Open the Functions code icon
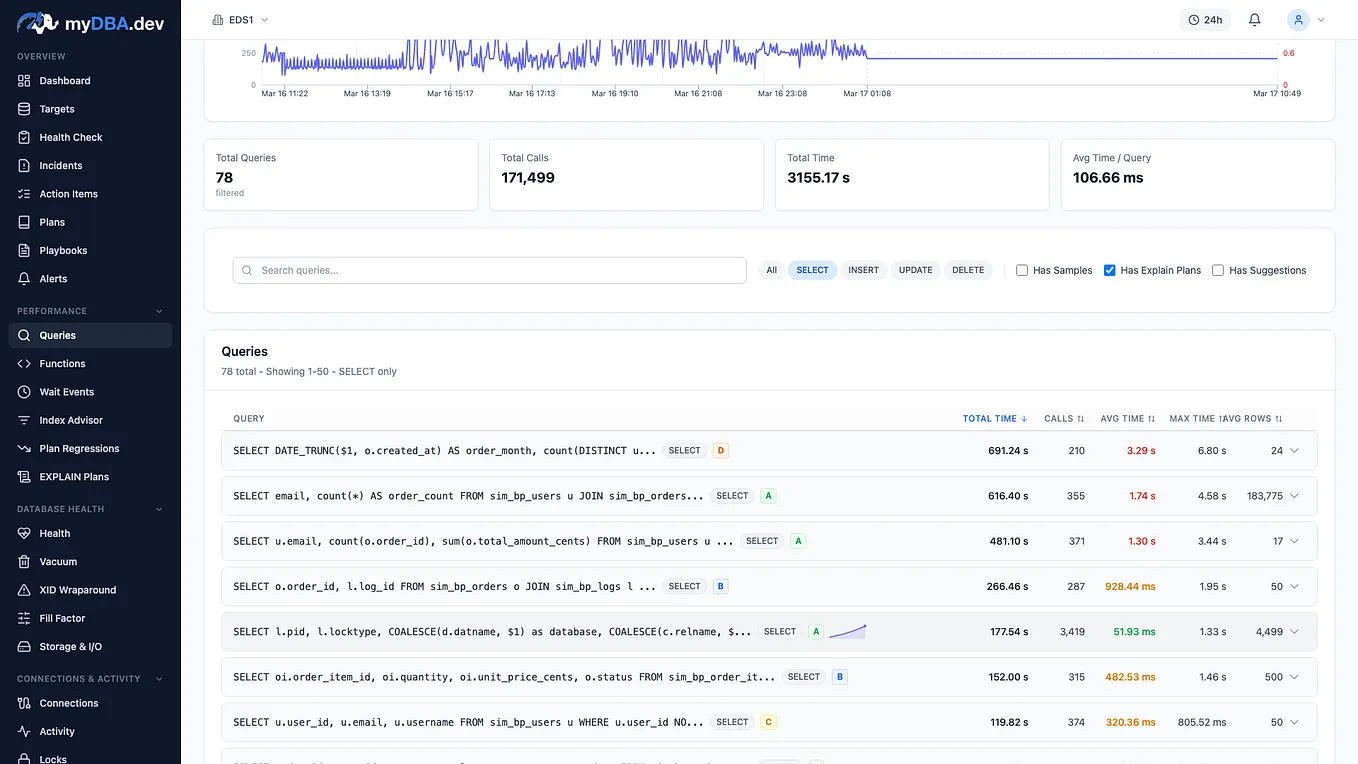The image size is (1358, 764). [x=24, y=364]
